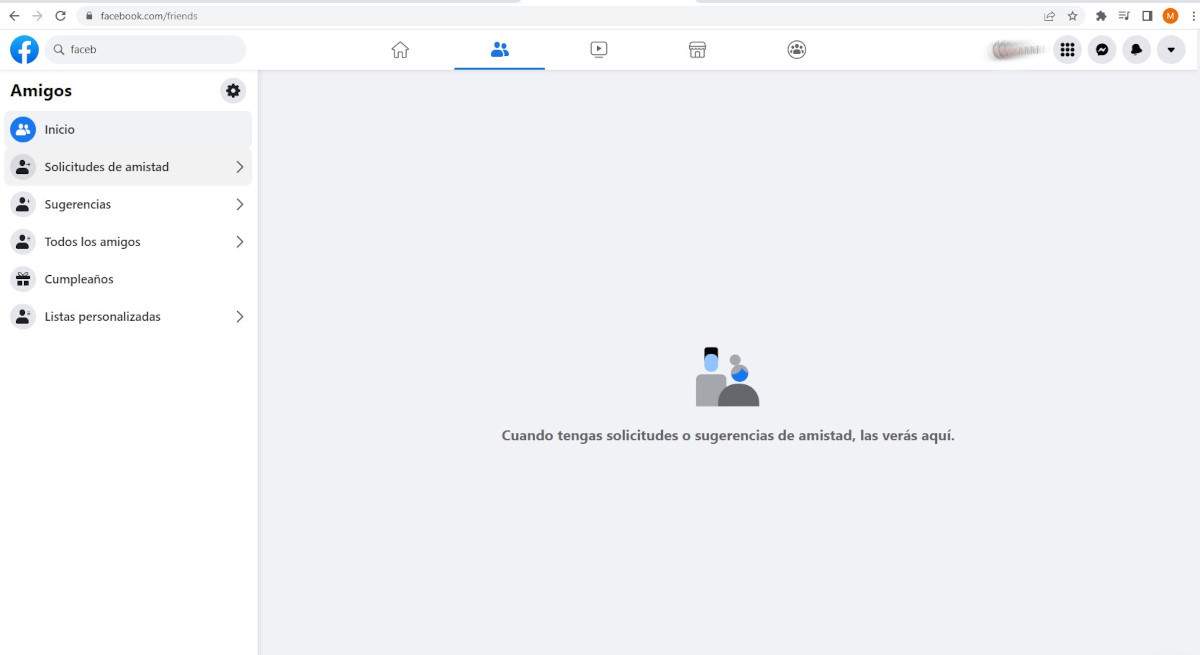Open the account dropdown arrow
The image size is (1200, 655).
(1171, 49)
